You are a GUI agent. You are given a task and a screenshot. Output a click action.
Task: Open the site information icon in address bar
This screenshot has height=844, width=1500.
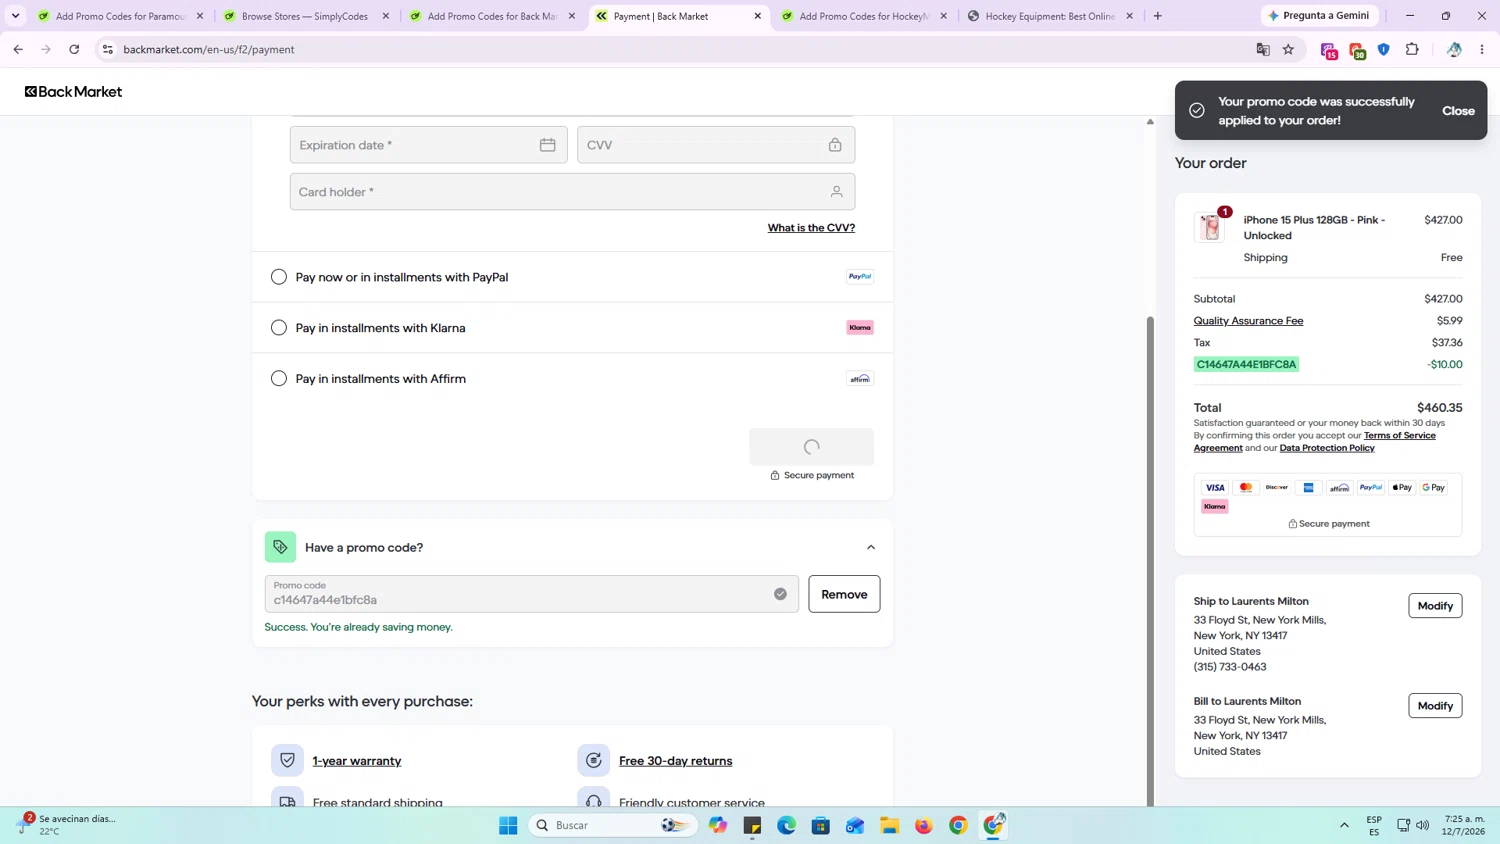coord(108,49)
